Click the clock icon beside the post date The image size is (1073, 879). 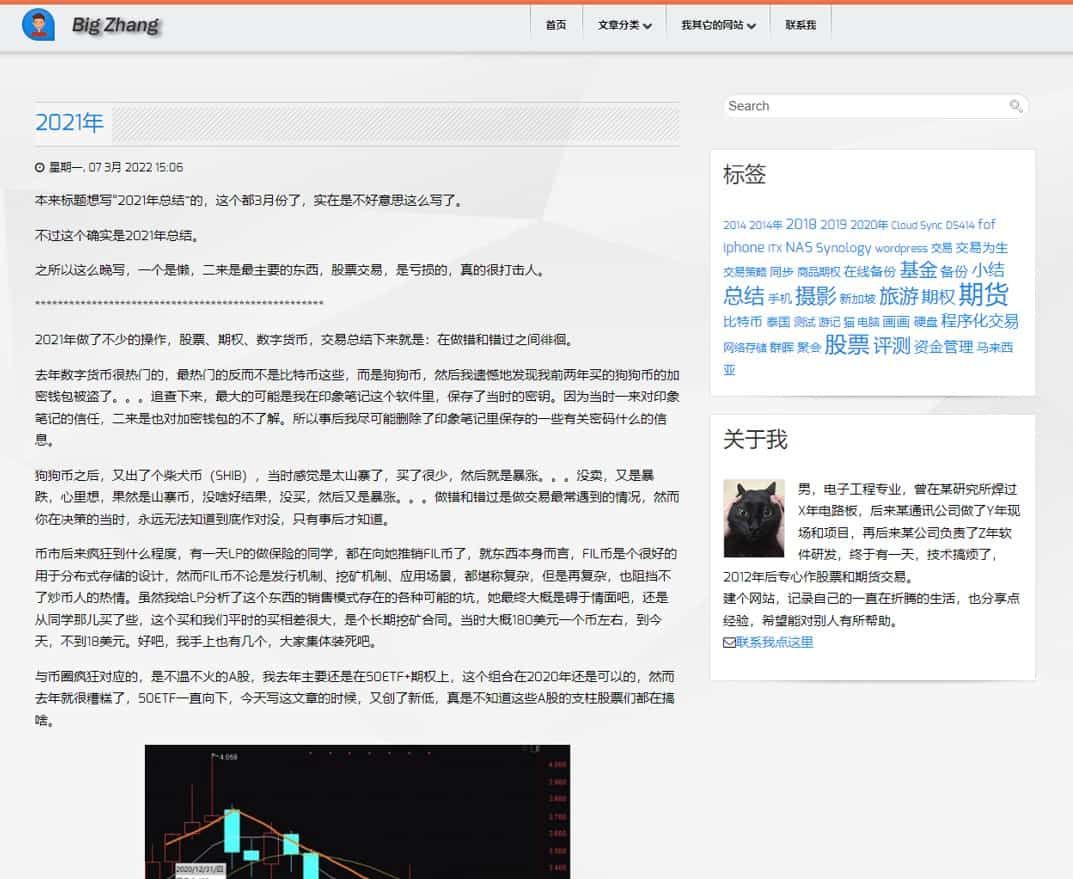(x=40, y=168)
